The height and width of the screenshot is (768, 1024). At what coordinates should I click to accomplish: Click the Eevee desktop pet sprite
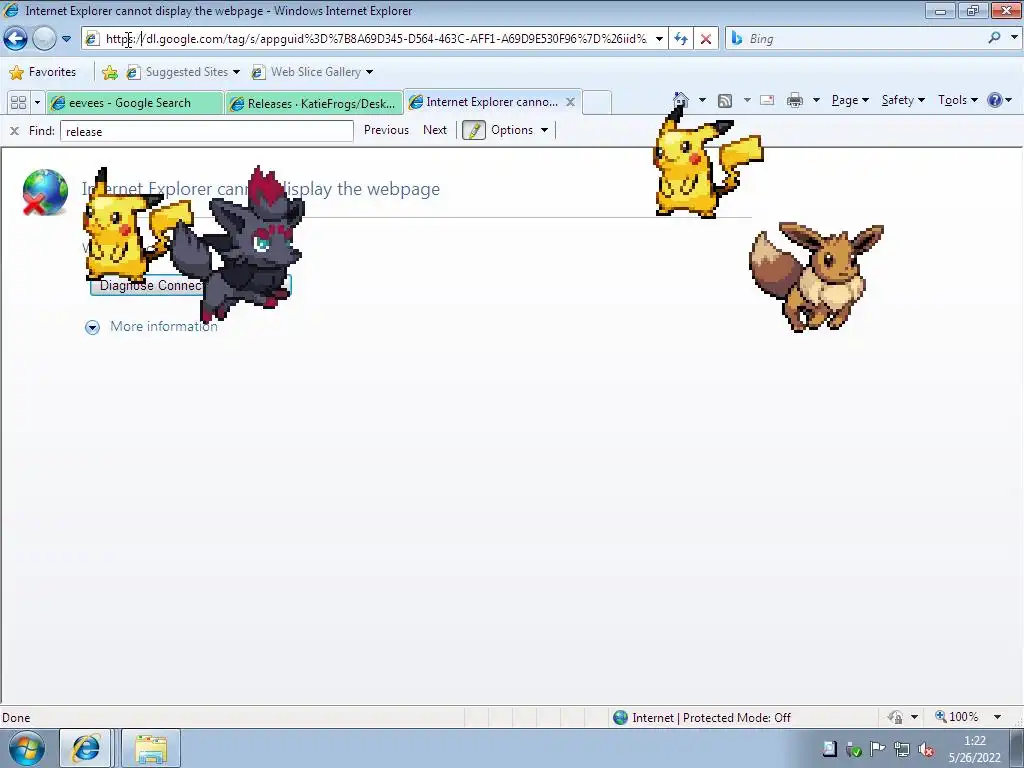[816, 277]
